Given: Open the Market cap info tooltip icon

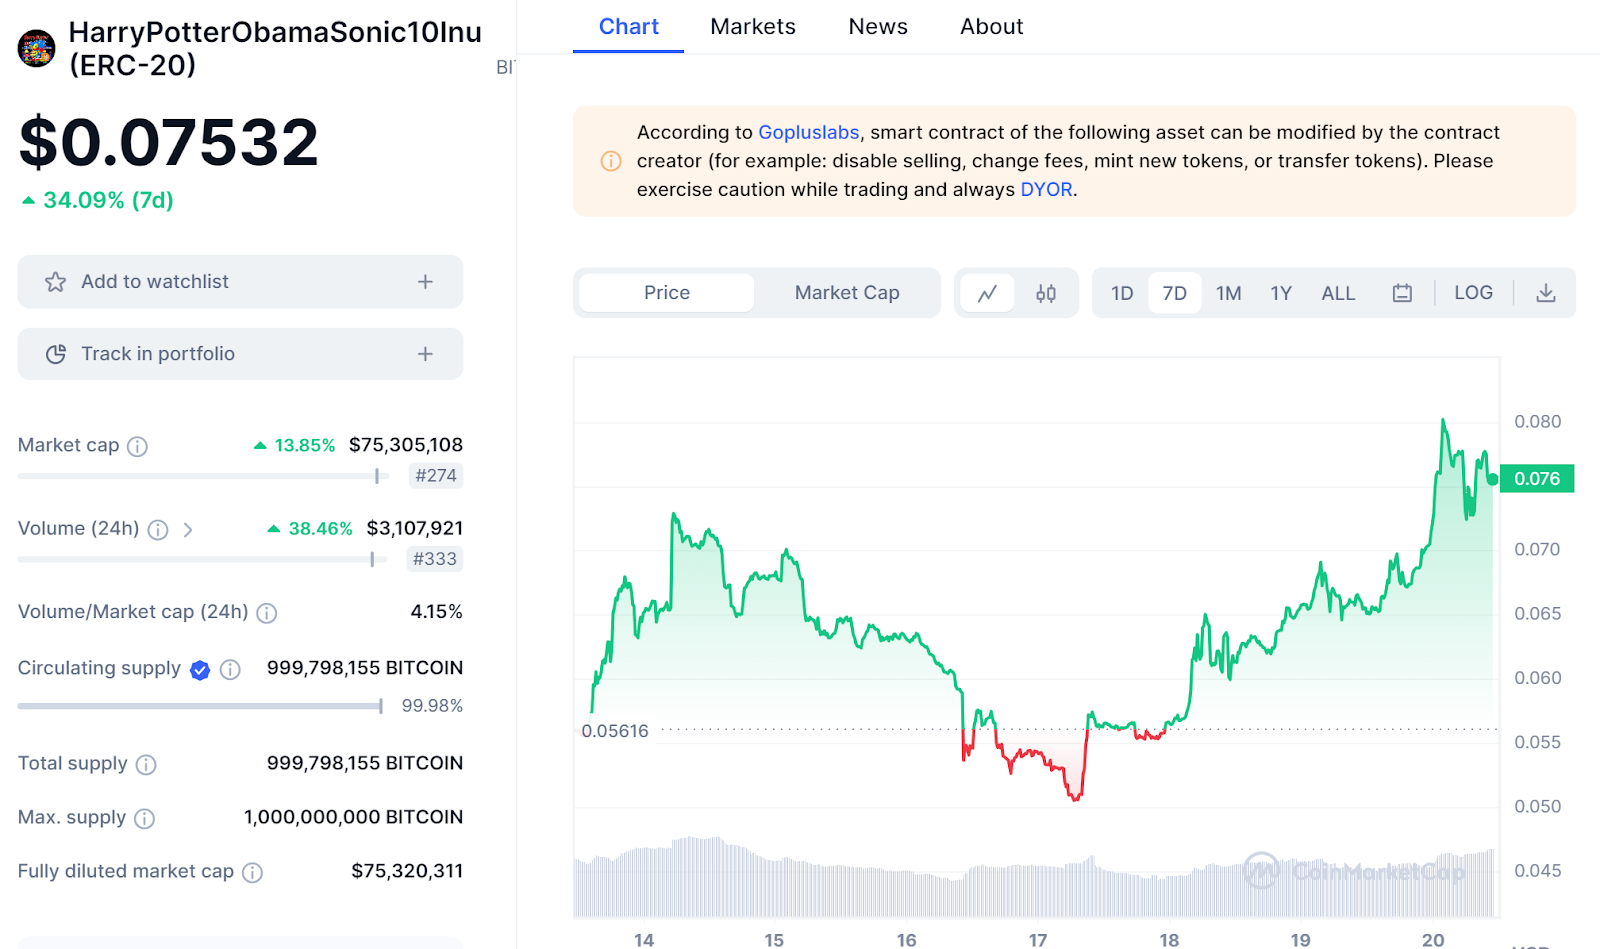Looking at the screenshot, I should click(x=138, y=446).
